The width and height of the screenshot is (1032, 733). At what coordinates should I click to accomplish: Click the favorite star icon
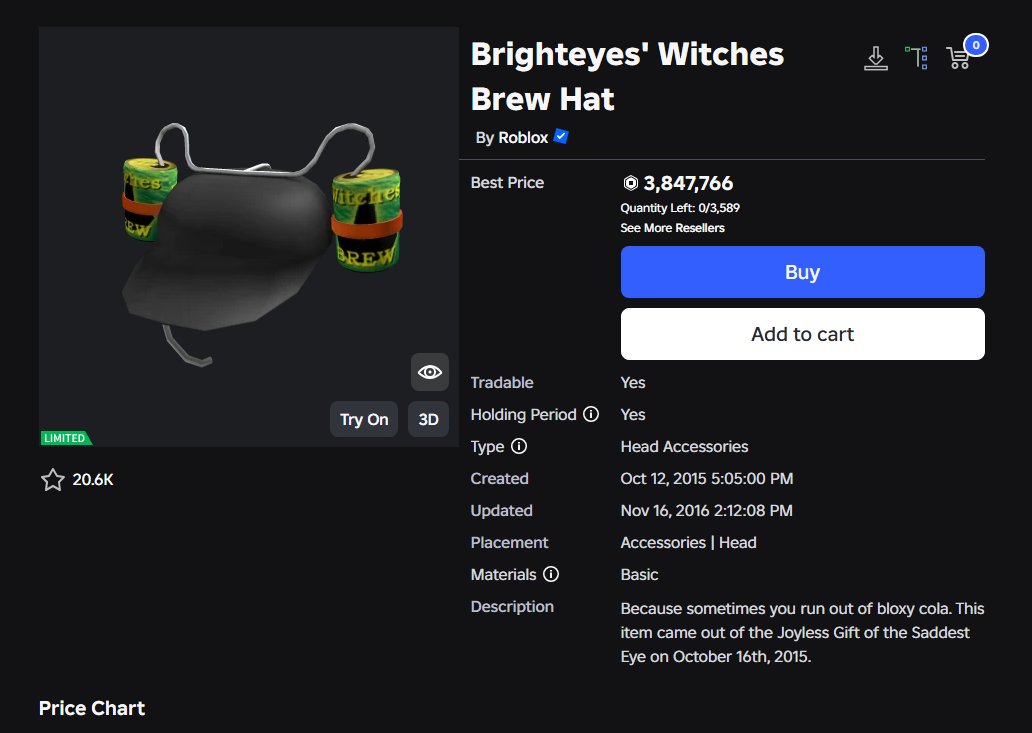[x=53, y=480]
